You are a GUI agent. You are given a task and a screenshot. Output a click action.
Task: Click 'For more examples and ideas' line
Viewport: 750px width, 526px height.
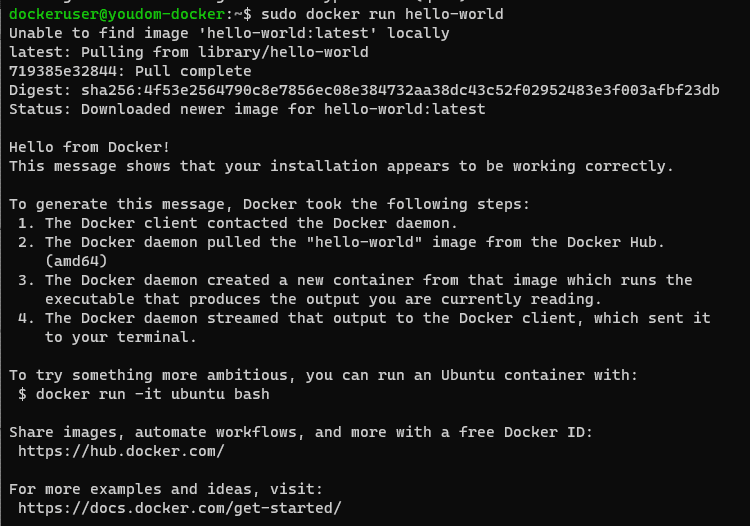[166, 489]
